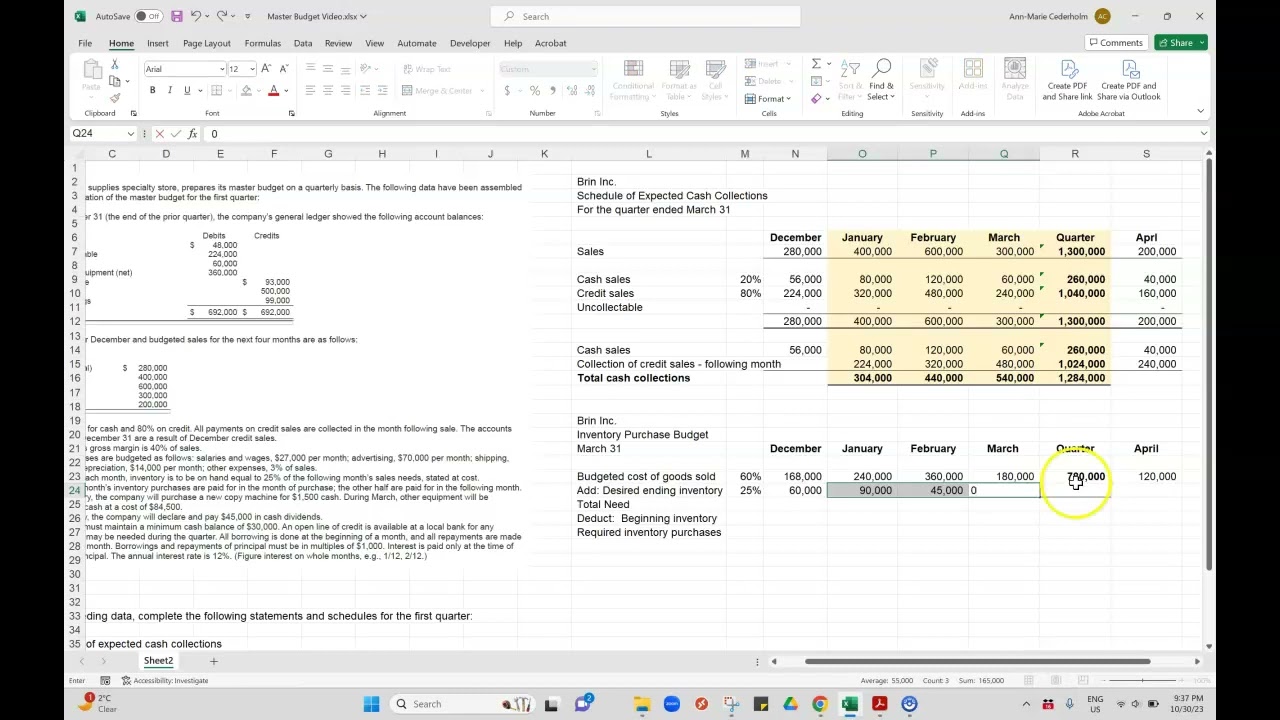
Task: Select the Sheet2 worksheet tab
Action: click(x=158, y=661)
